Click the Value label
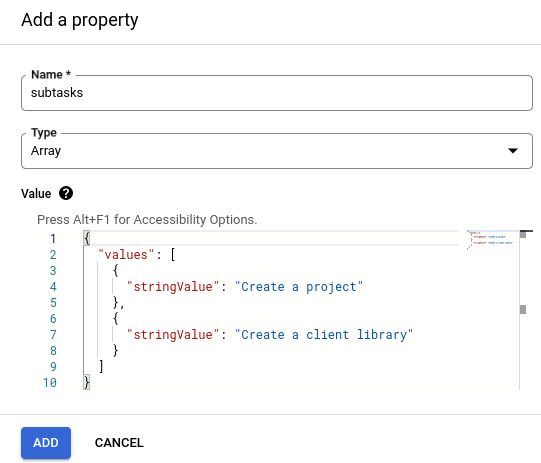The height and width of the screenshot is (463, 541). click(36, 194)
